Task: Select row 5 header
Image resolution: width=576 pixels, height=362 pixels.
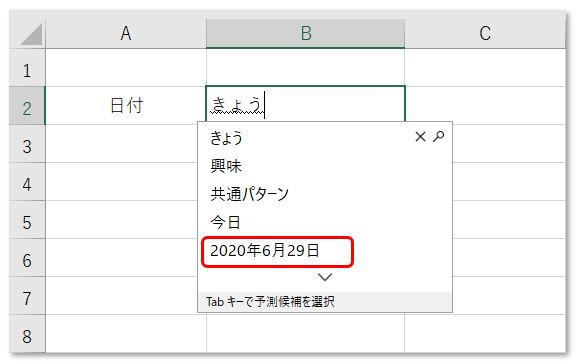Action: point(27,220)
